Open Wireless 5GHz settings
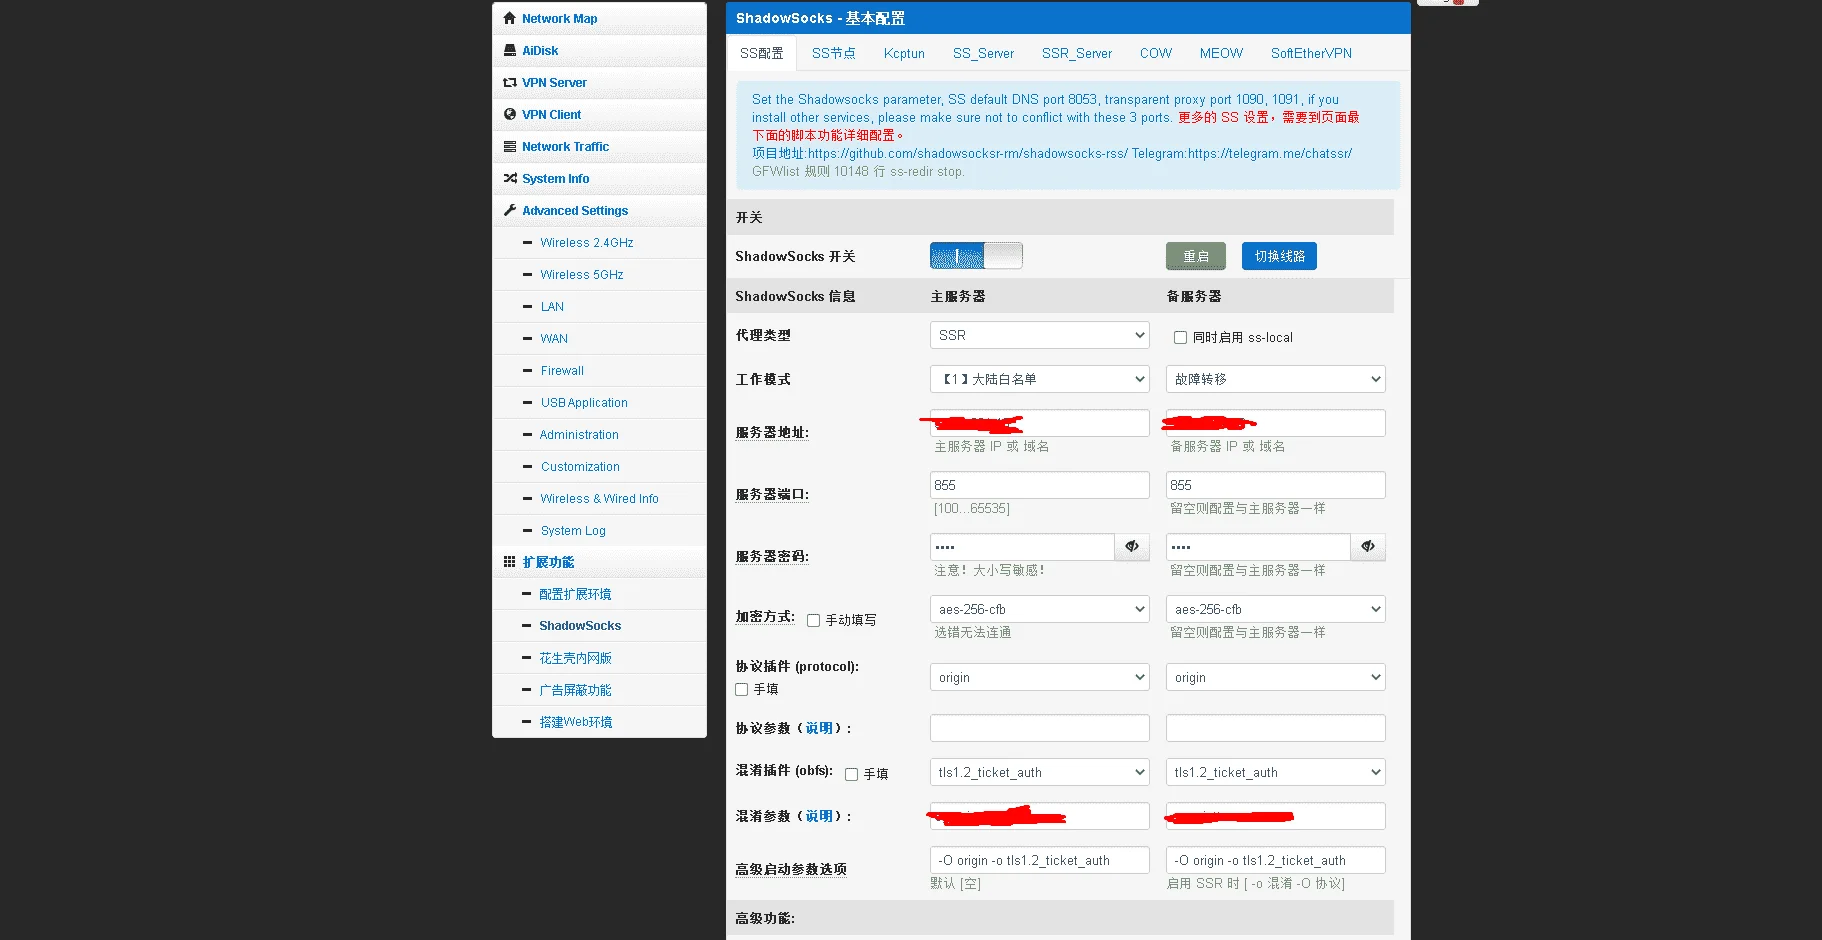 (582, 274)
